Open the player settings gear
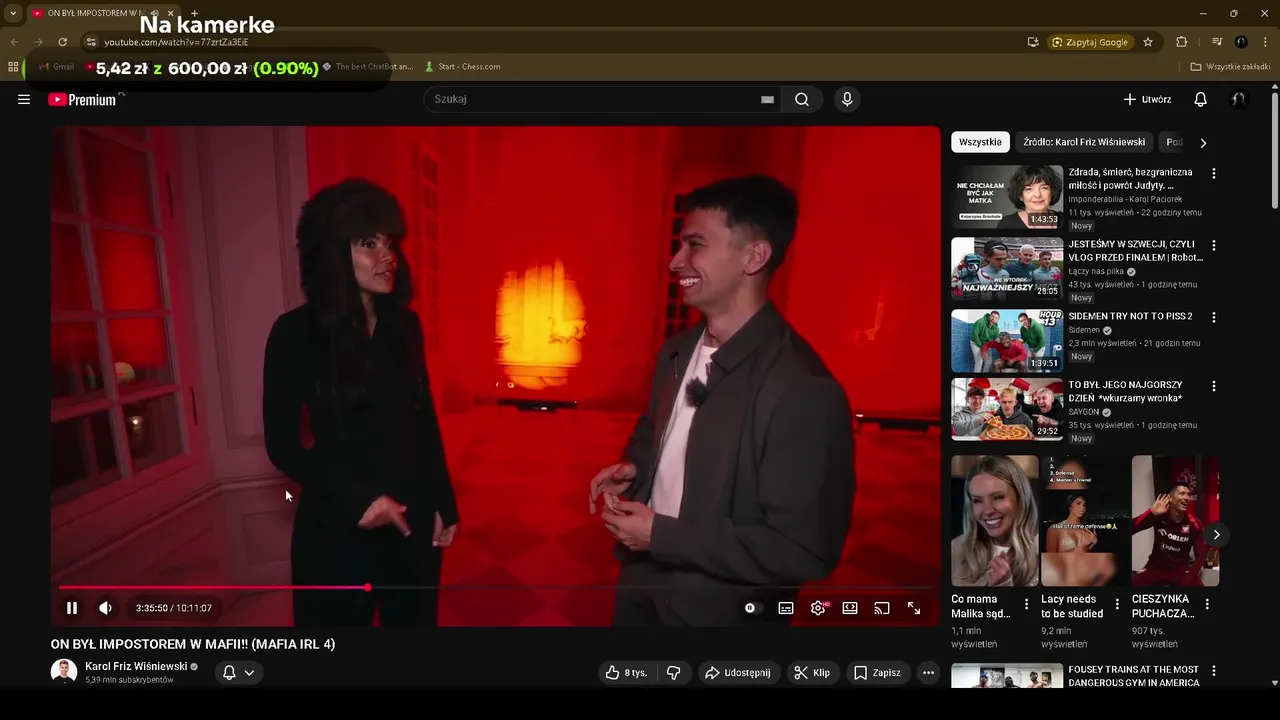1280x720 pixels. 818,608
